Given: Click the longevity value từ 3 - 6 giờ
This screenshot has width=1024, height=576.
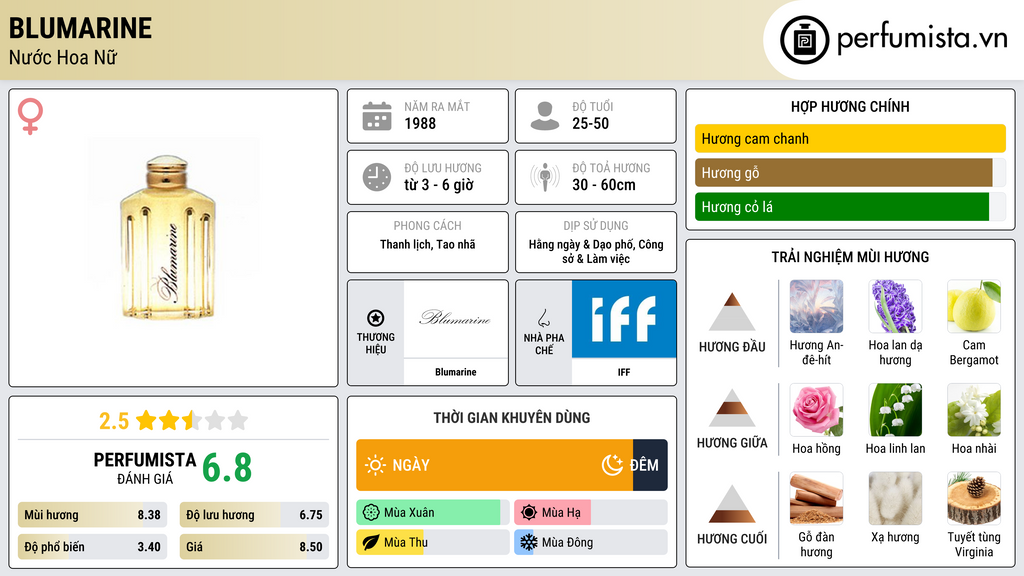Looking at the screenshot, I should tap(439, 185).
